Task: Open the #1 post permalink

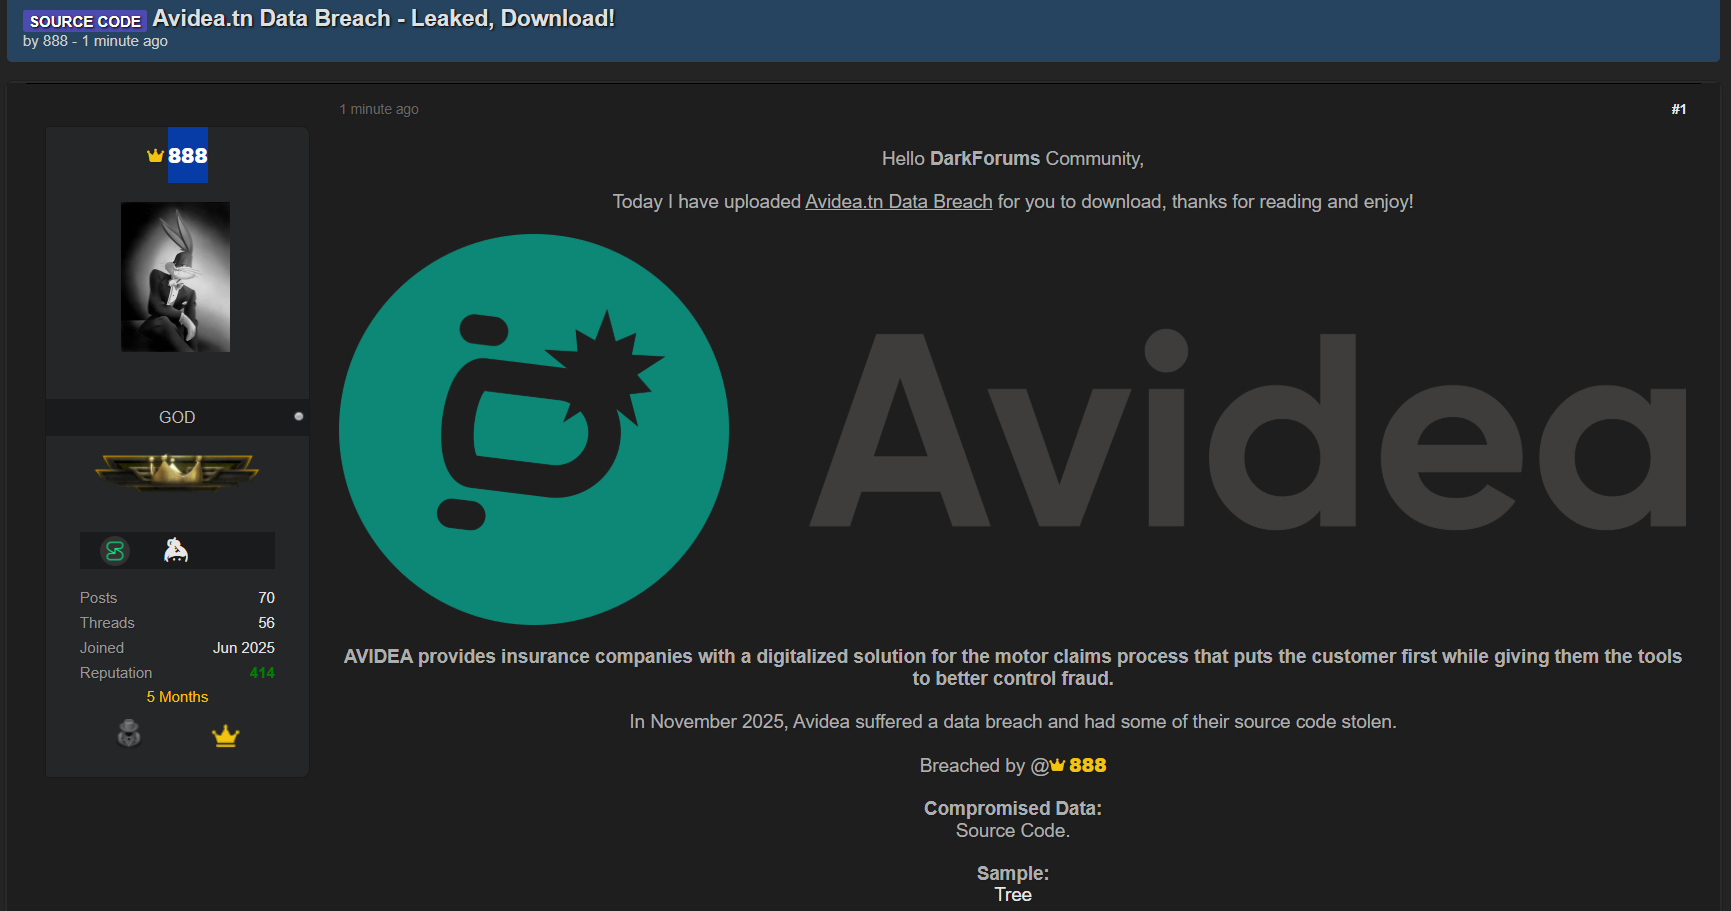Action: (x=1678, y=109)
